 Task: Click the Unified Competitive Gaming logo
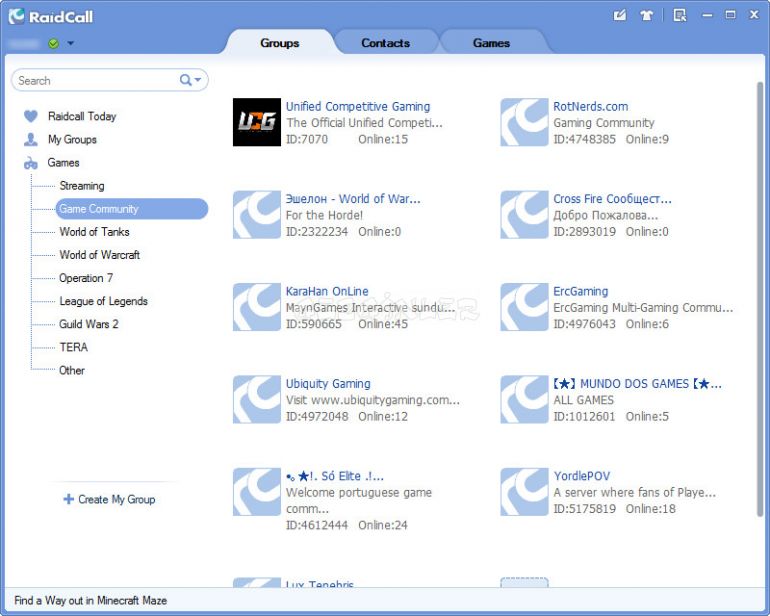click(257, 122)
